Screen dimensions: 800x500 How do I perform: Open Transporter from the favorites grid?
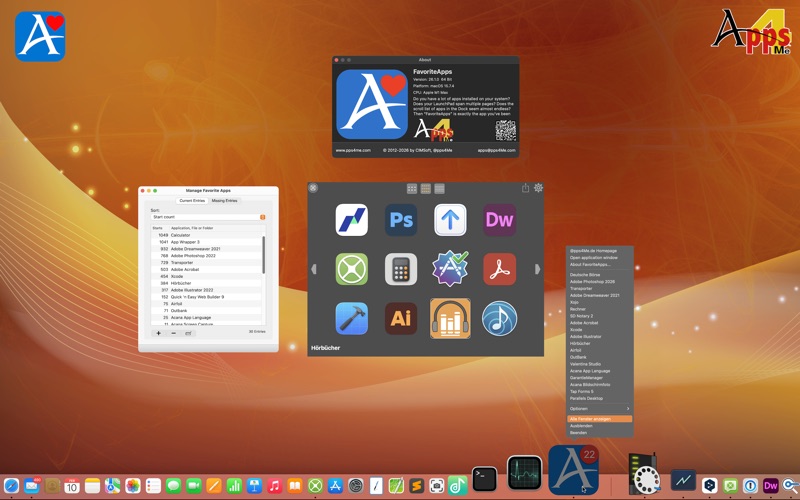click(450, 220)
